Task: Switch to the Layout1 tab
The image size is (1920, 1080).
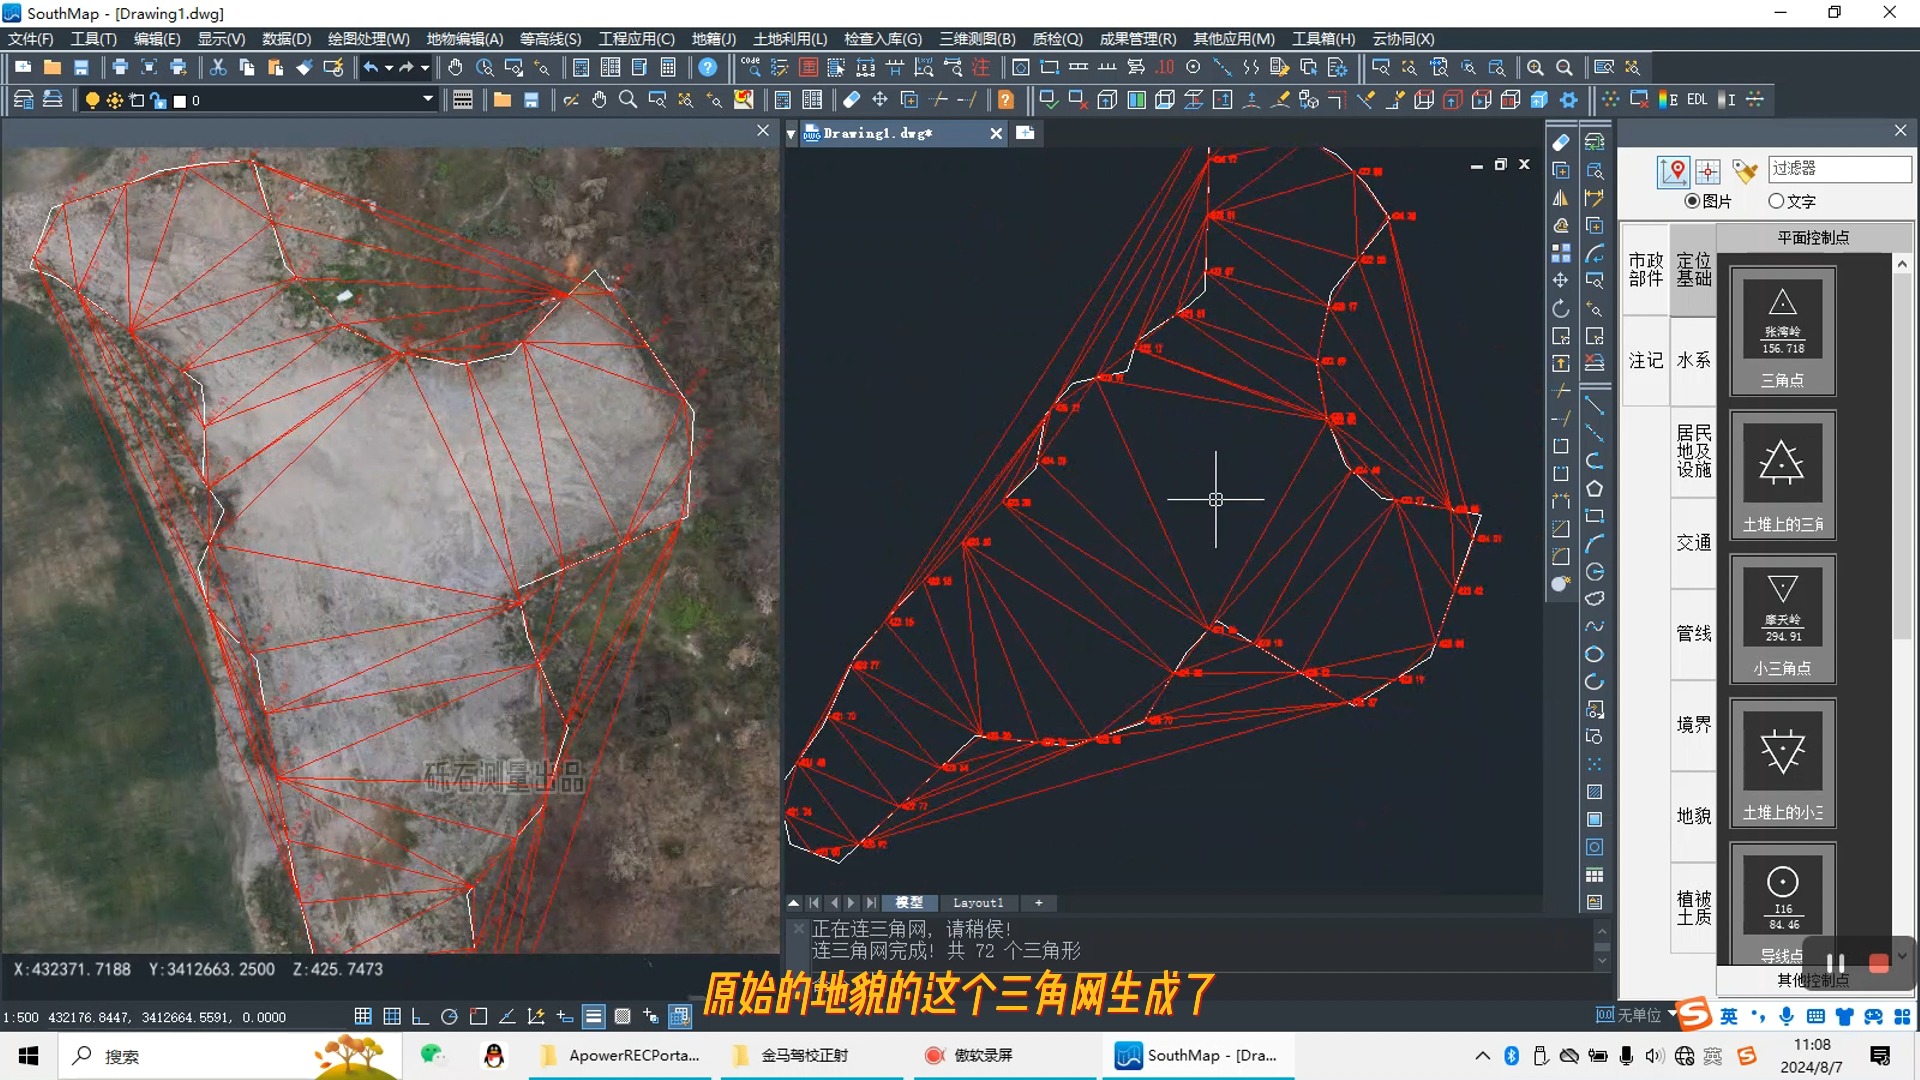Action: (977, 903)
